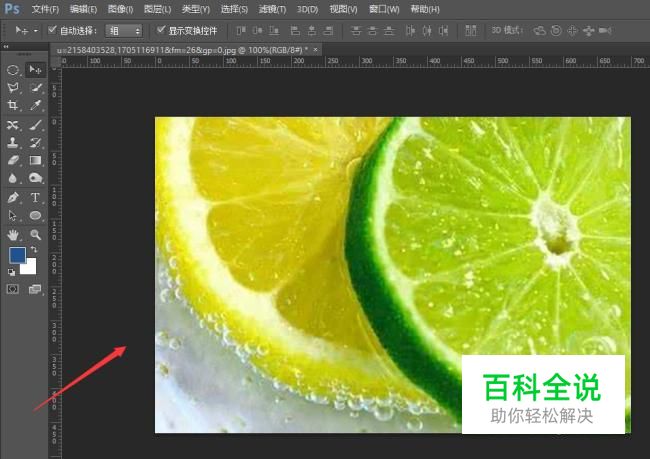This screenshot has width=650, height=459.
Task: Click the Ps application logo
Action: tap(12, 8)
